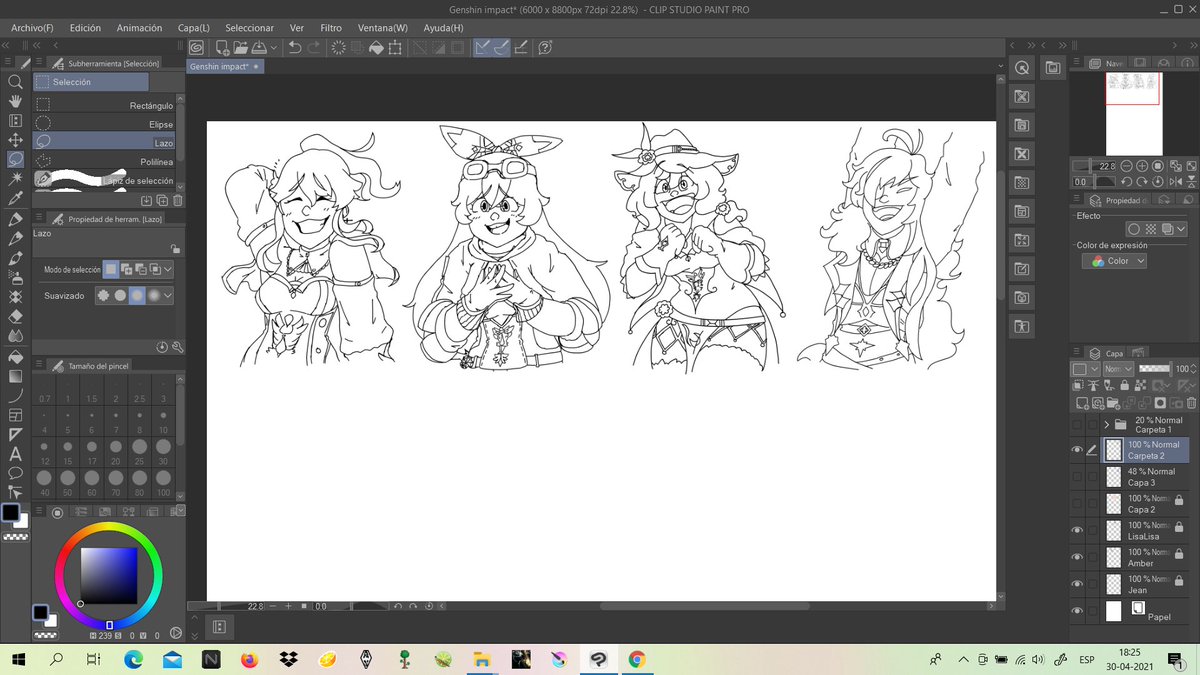Click the Help assistant icon in command bar
Viewport: 1200px width, 675px height.
(545, 47)
